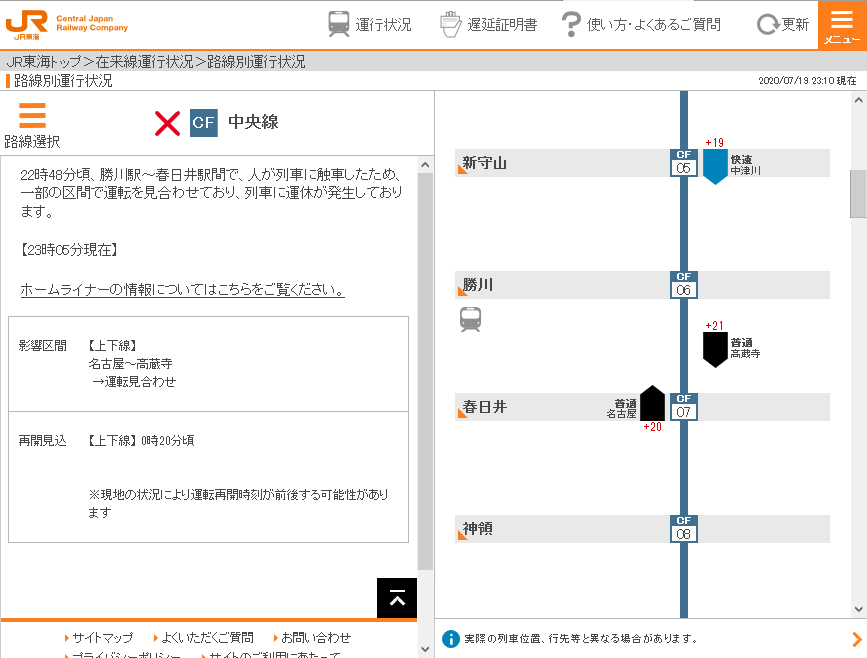Screen dimensions: 867x658
Task: Open 運行状況 train status page
Action: (369, 24)
